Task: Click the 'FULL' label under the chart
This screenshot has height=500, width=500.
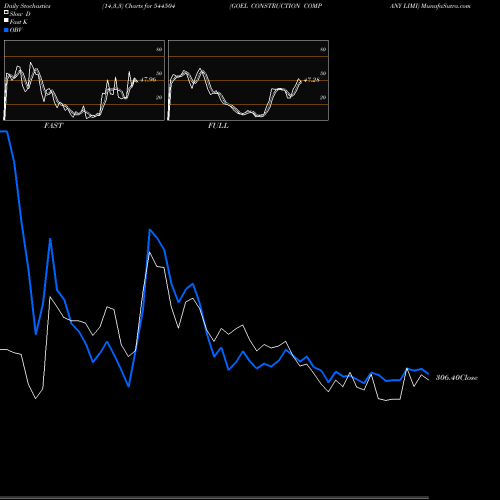Action: coord(218,126)
